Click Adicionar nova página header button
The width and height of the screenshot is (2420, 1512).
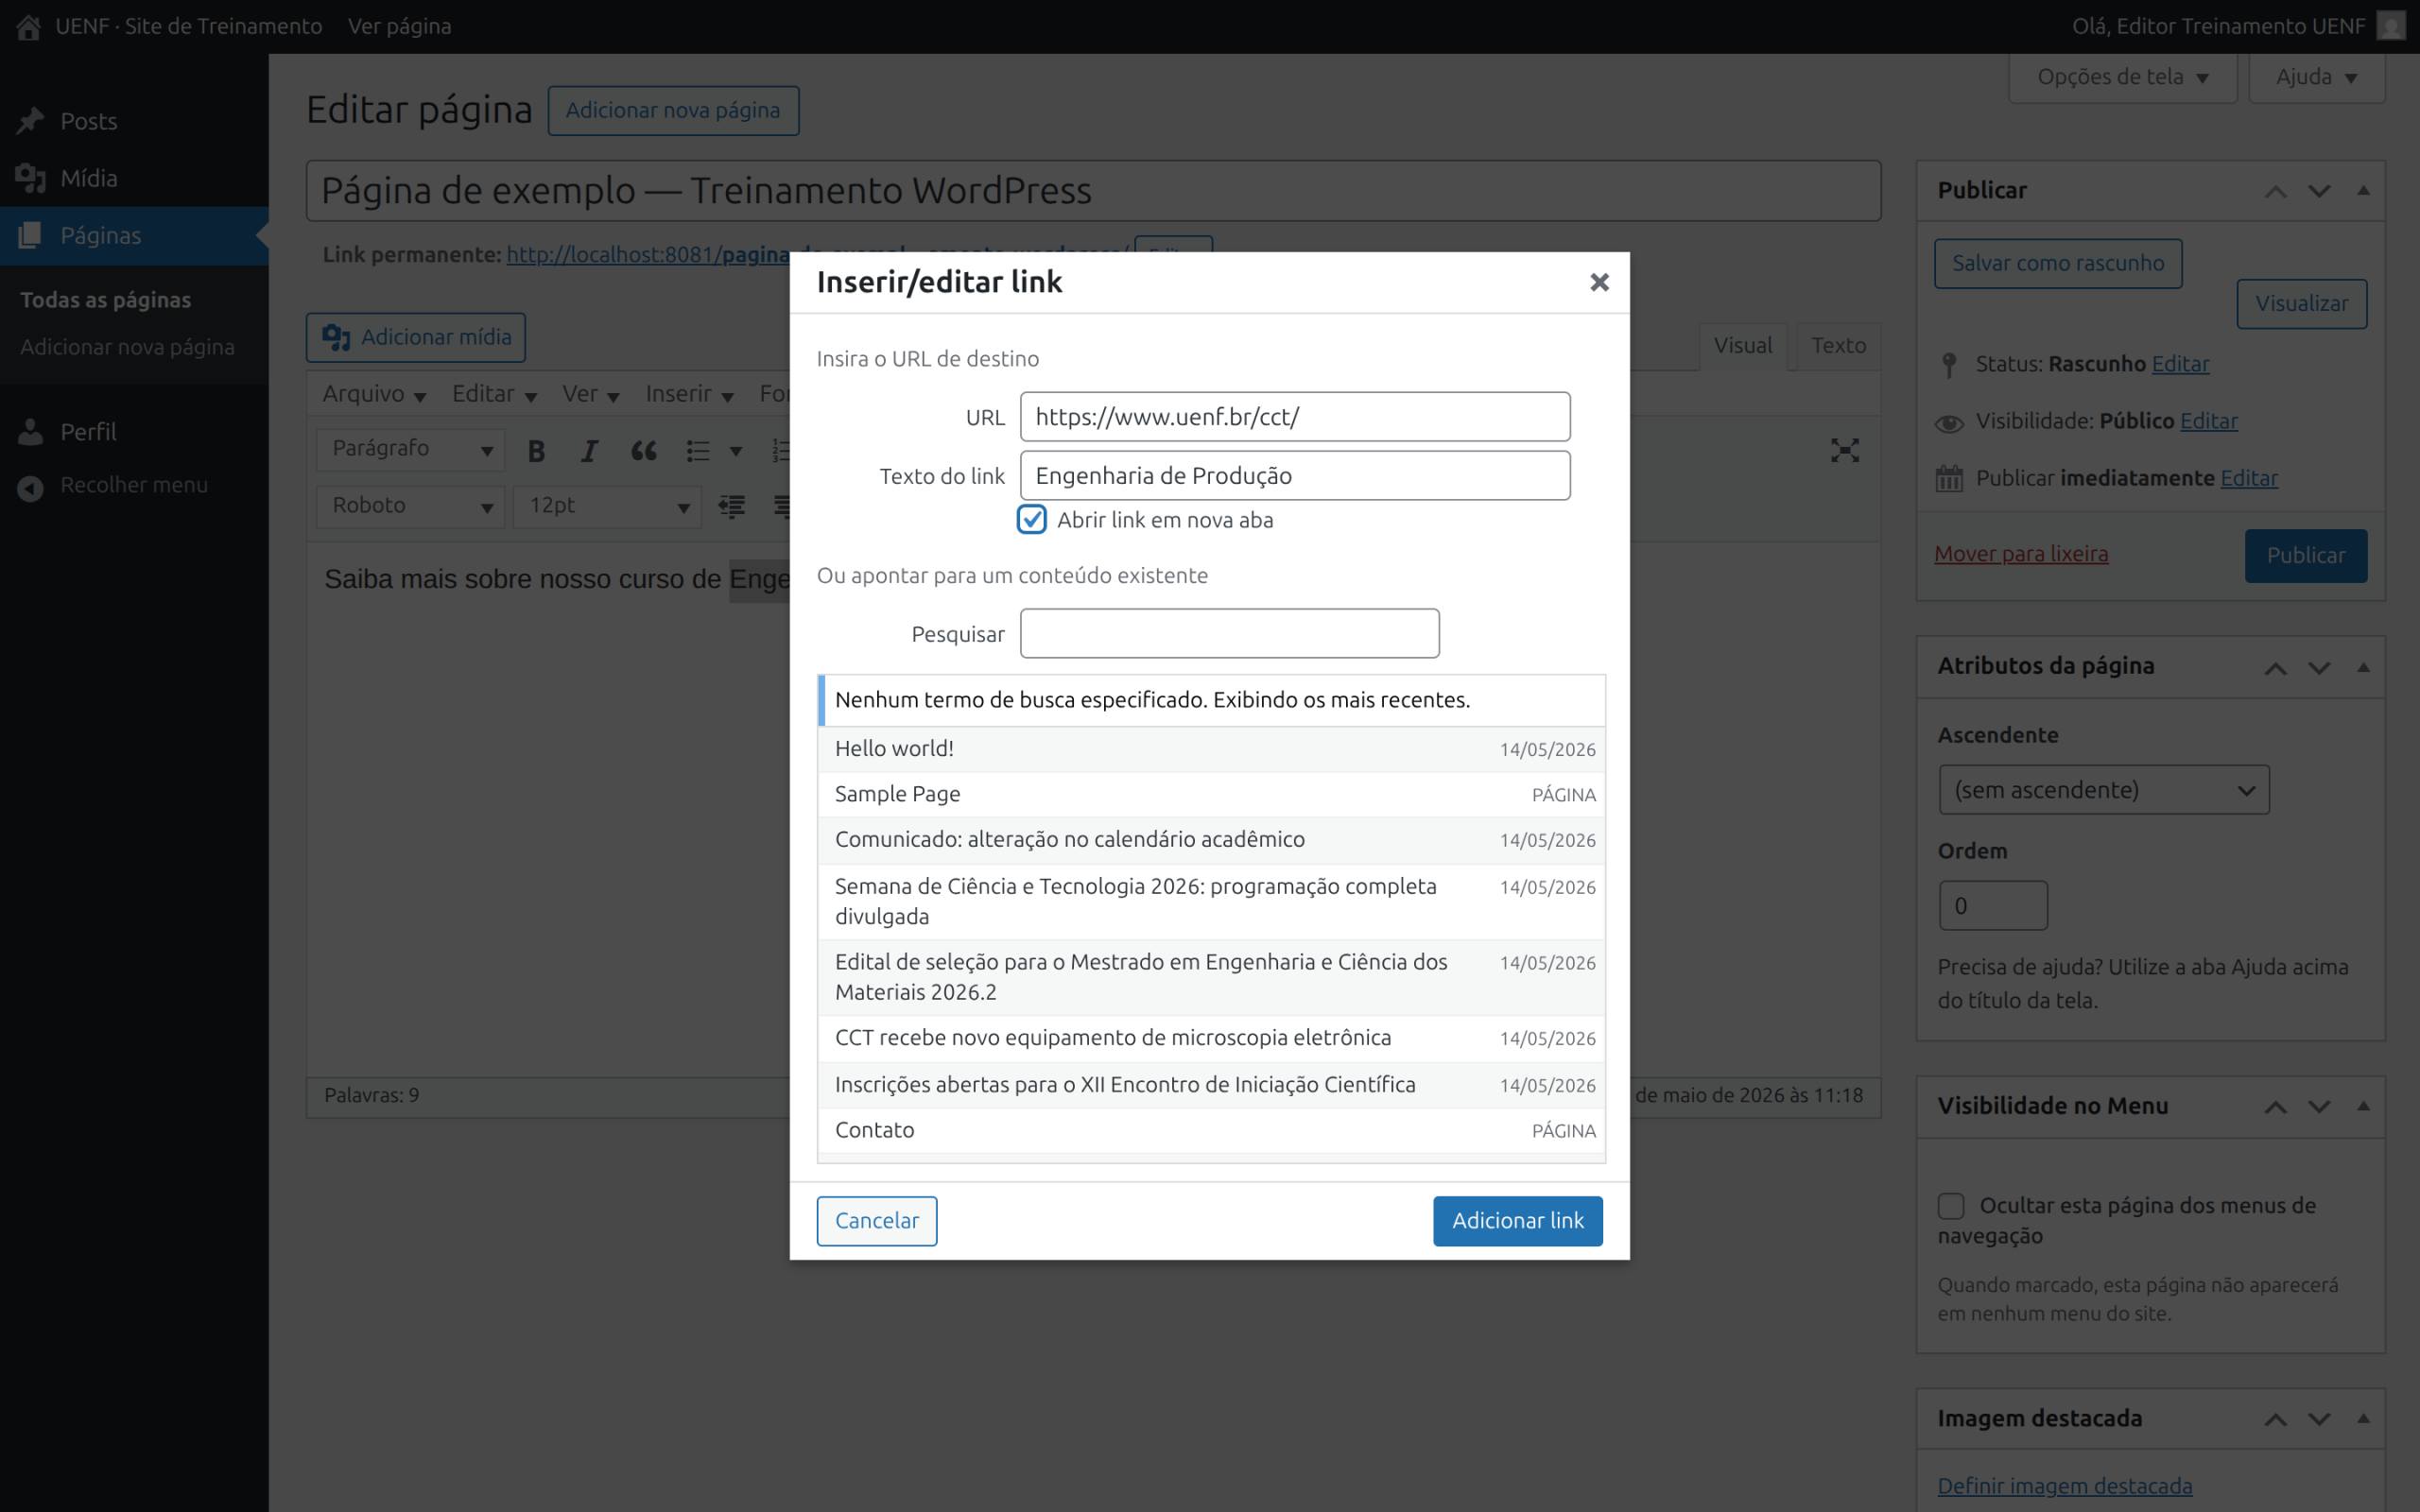(x=673, y=111)
